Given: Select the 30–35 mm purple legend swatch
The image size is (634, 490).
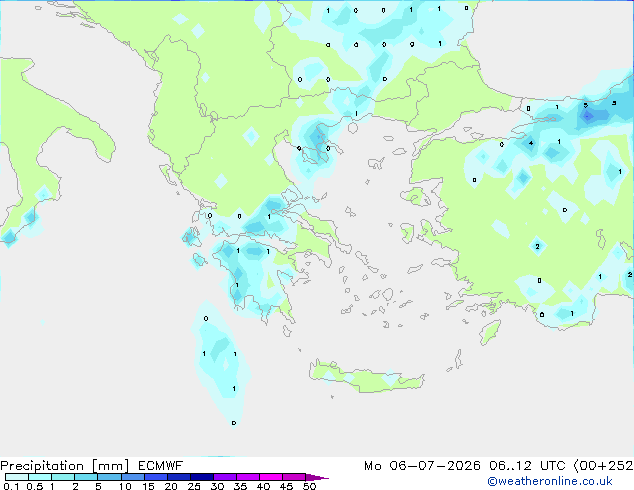Looking at the screenshot, I should (225, 477).
